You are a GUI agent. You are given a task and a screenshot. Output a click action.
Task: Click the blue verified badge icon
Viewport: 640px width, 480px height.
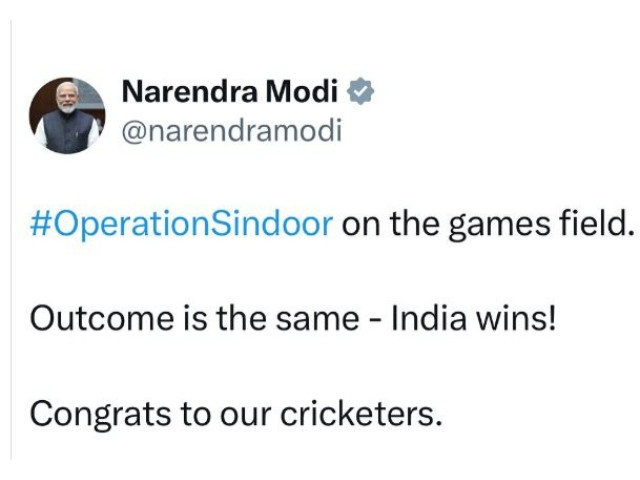pos(360,91)
